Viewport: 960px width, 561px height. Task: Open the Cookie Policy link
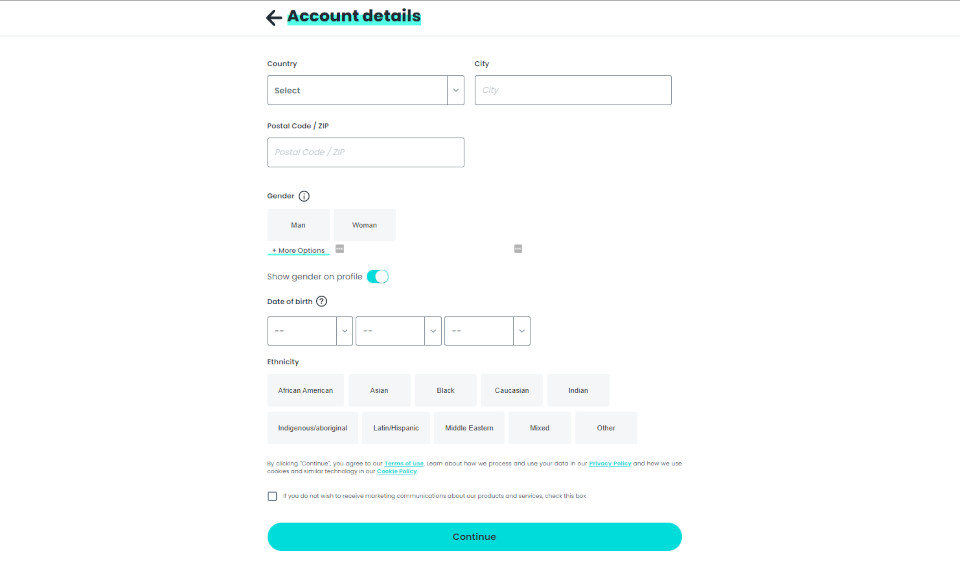(x=396, y=471)
